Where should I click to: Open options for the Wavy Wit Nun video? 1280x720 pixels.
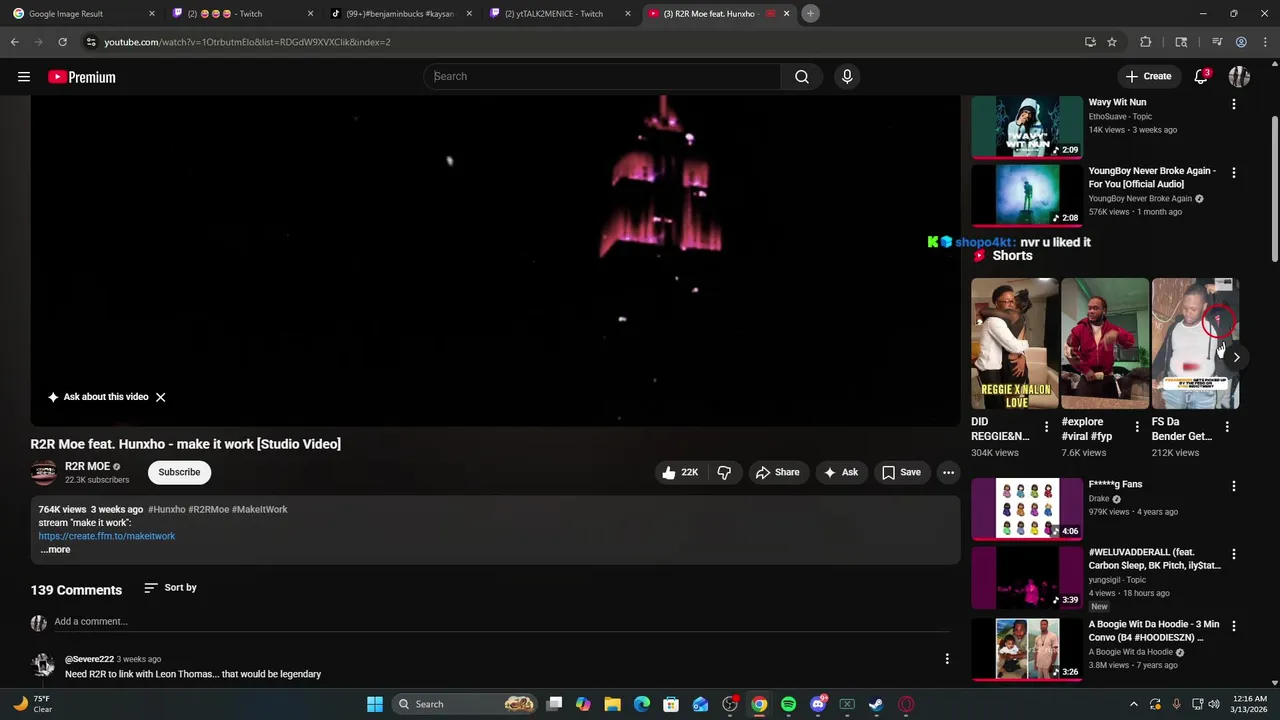coord(1233,104)
